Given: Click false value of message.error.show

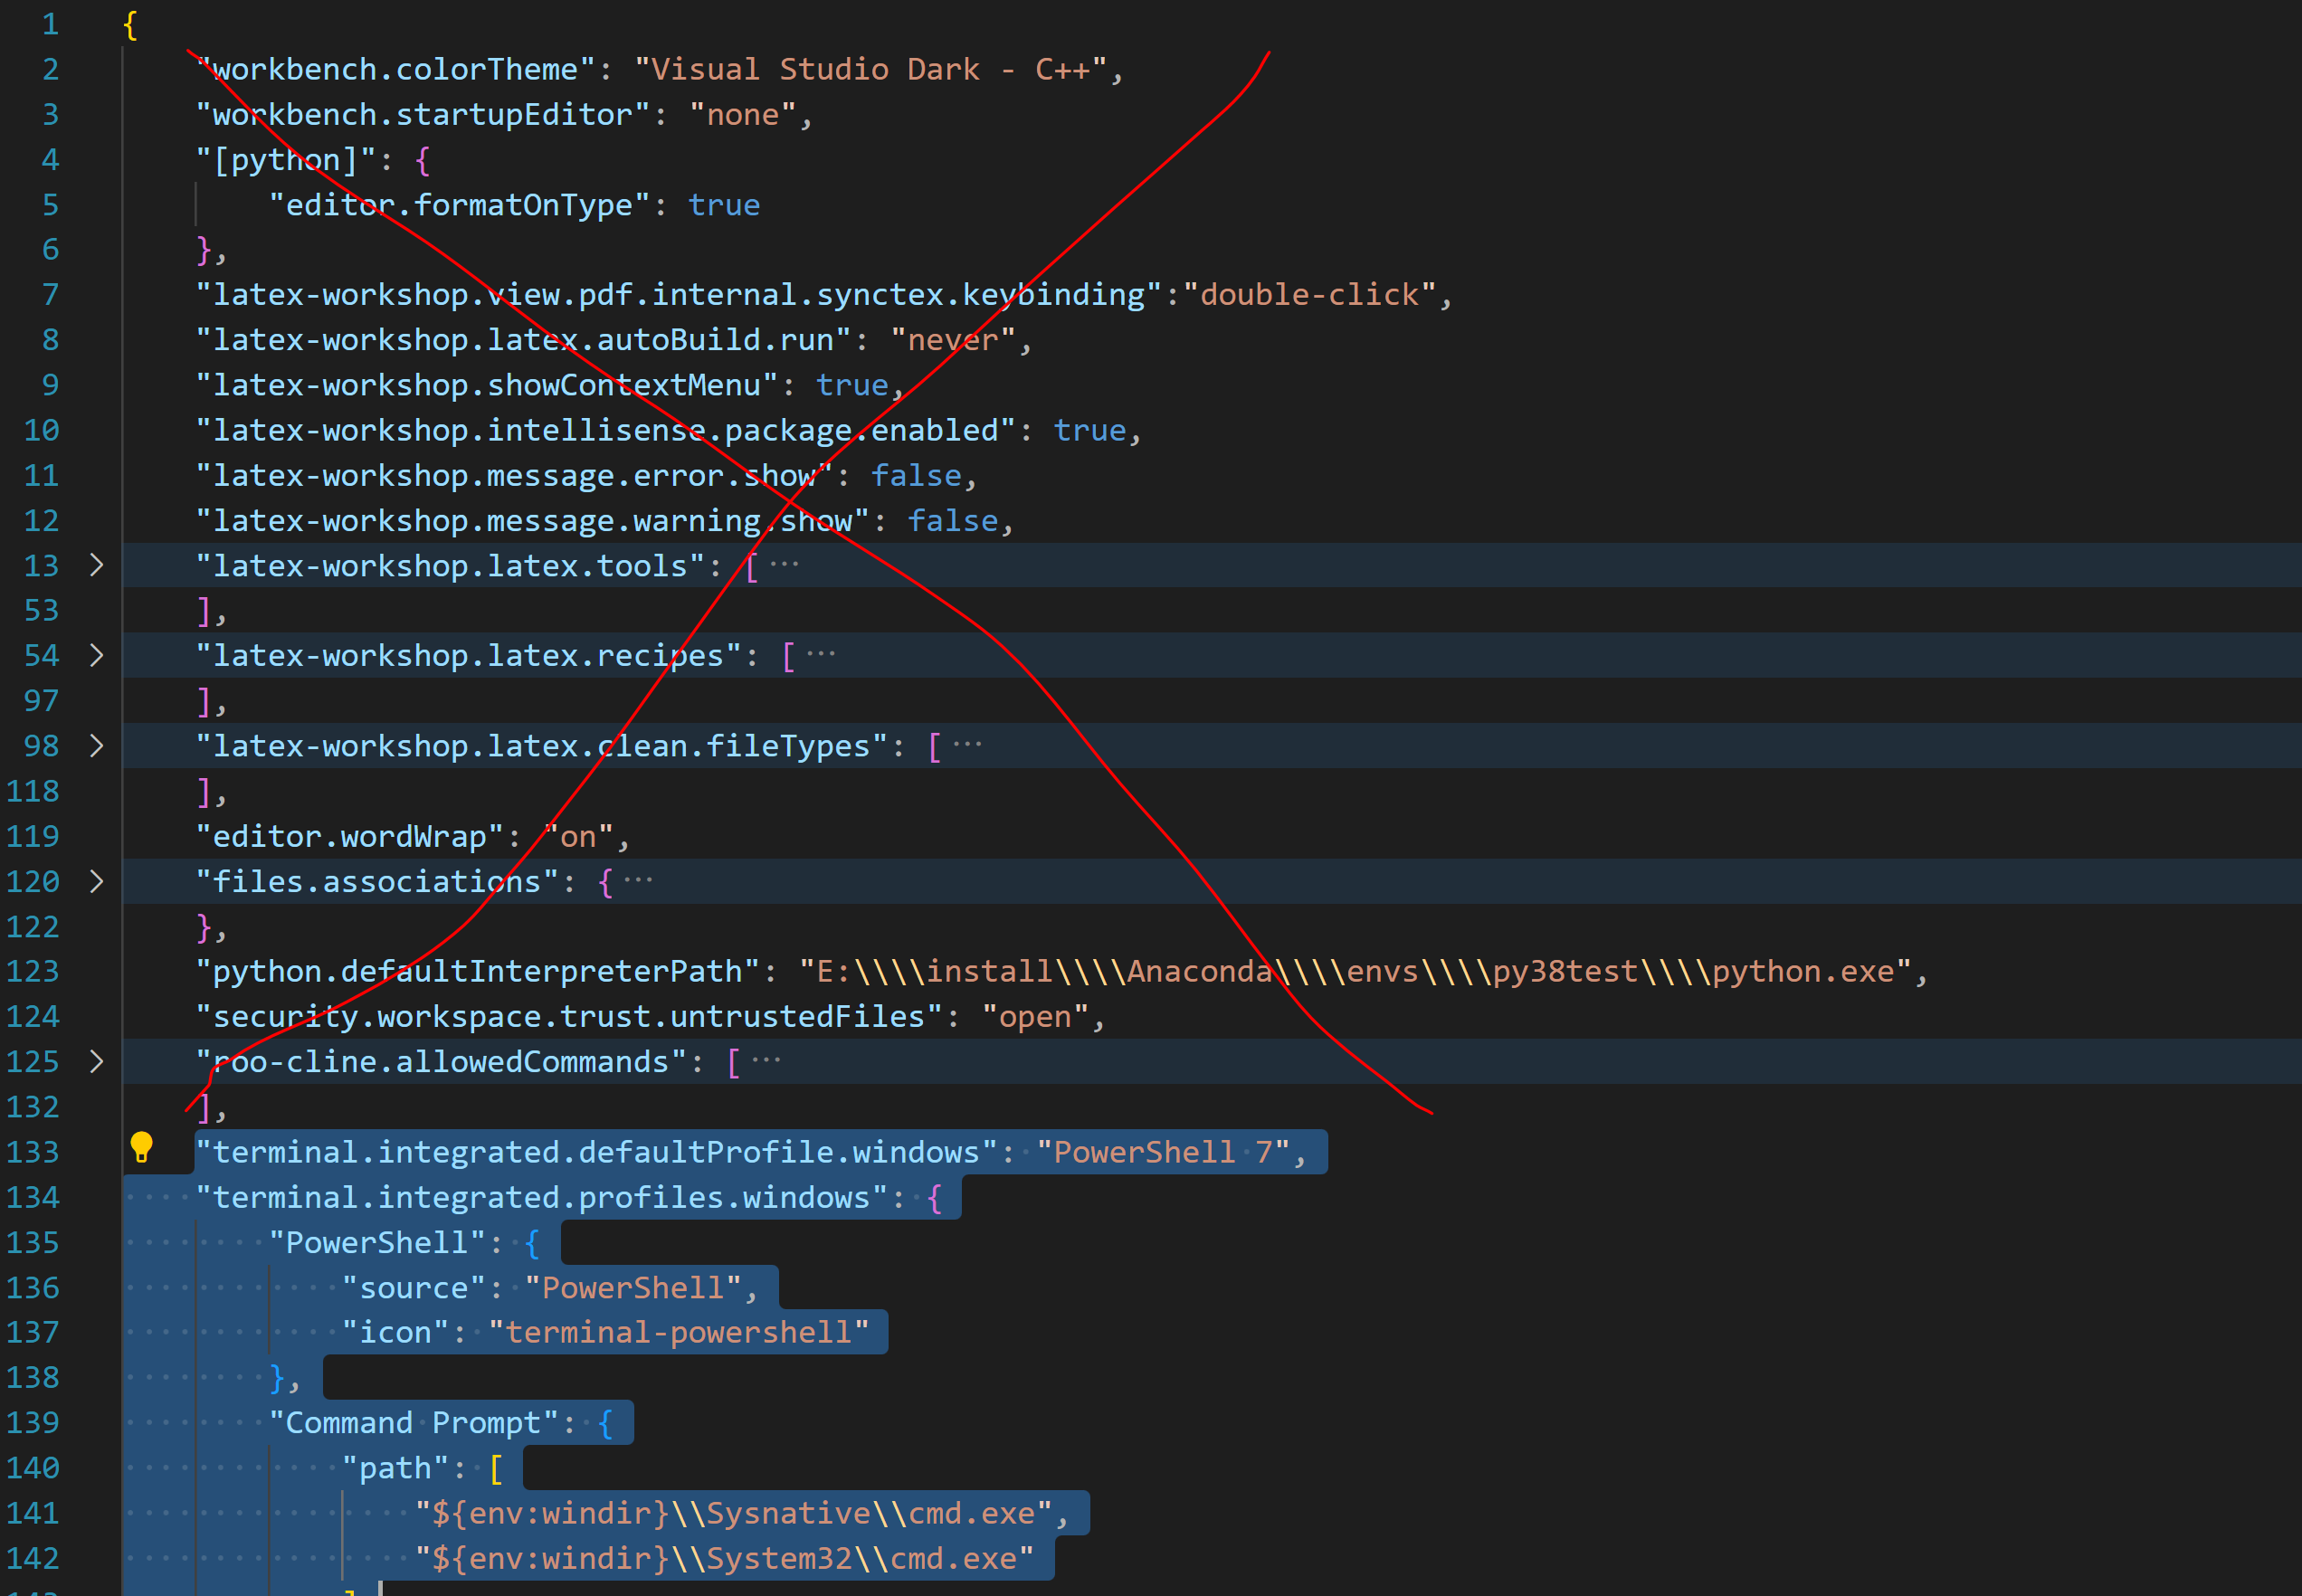Looking at the screenshot, I should click(916, 476).
